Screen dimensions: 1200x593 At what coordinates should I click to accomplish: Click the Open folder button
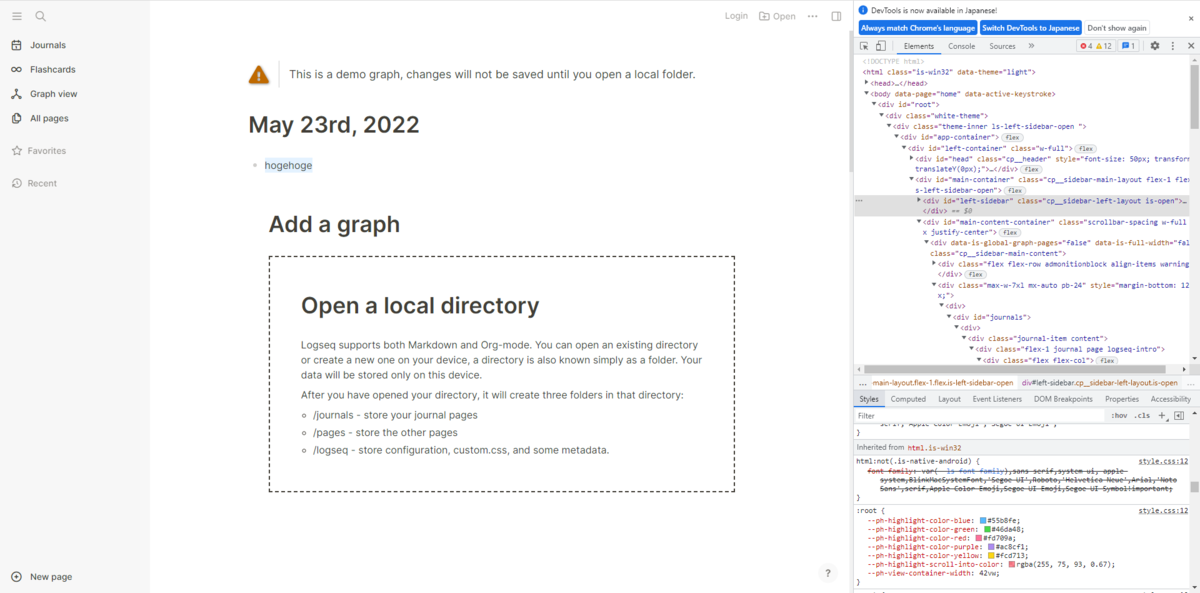tap(777, 16)
